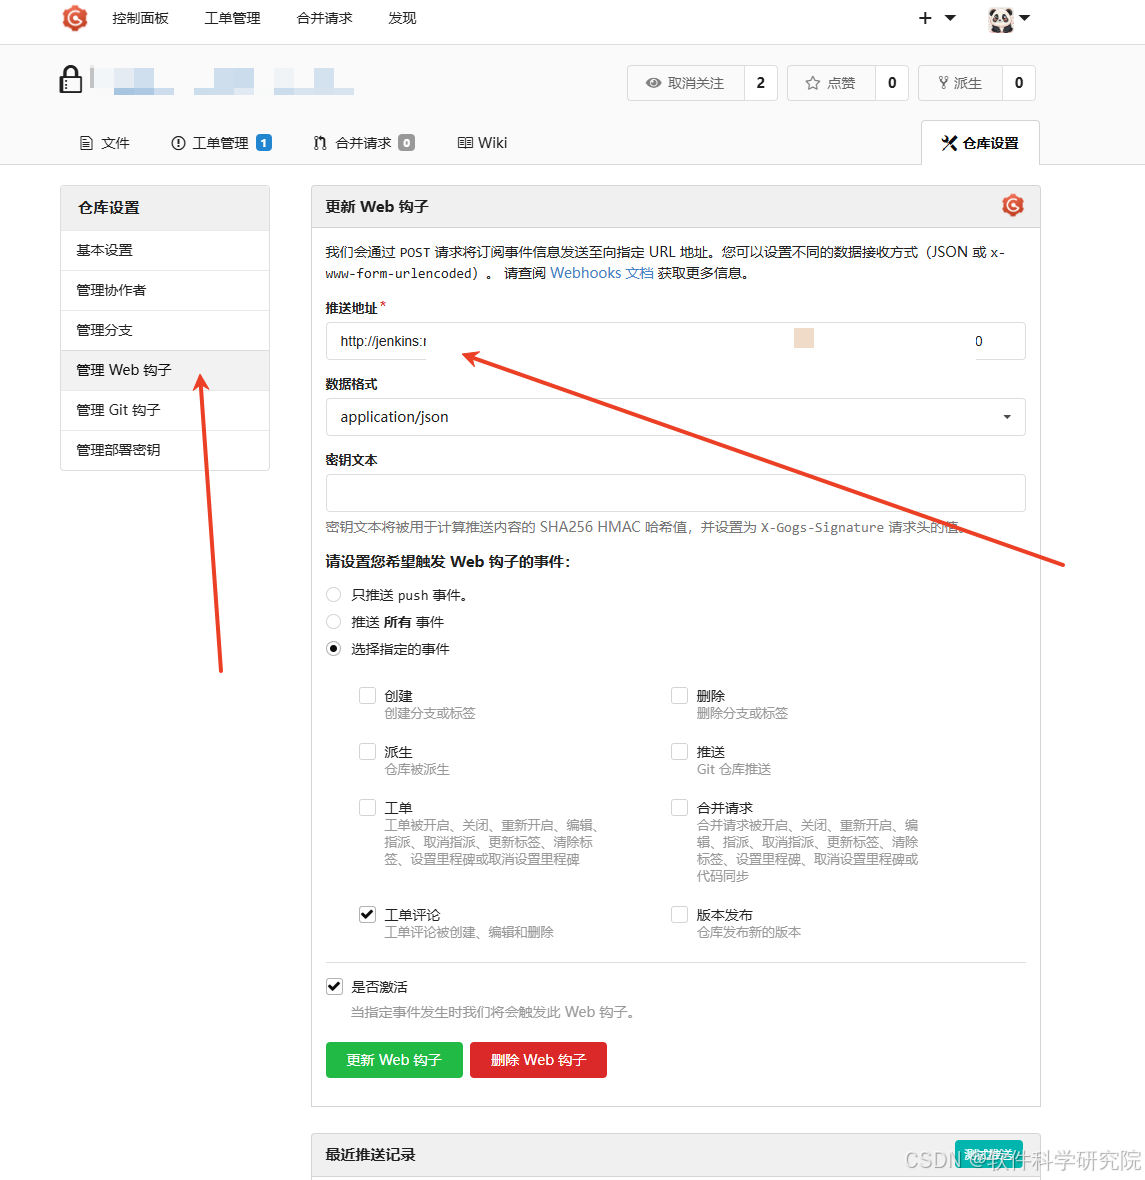The width and height of the screenshot is (1145, 1180).
Task: Open the panda avatar user menu
Action: pos(1008,19)
